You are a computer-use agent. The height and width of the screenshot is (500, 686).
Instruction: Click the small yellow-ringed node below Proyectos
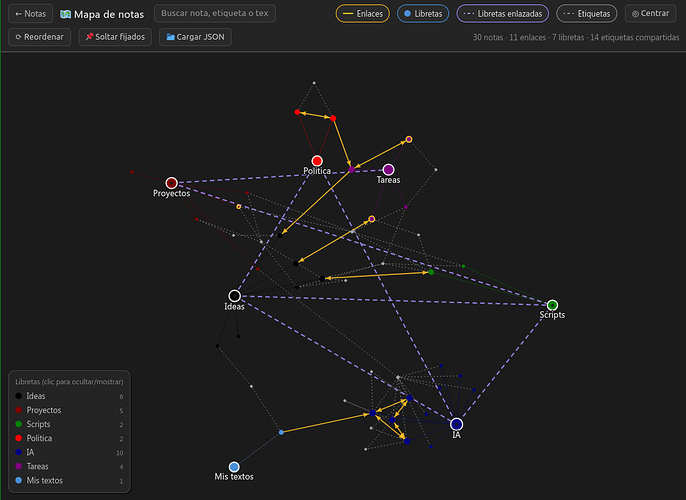click(x=238, y=206)
